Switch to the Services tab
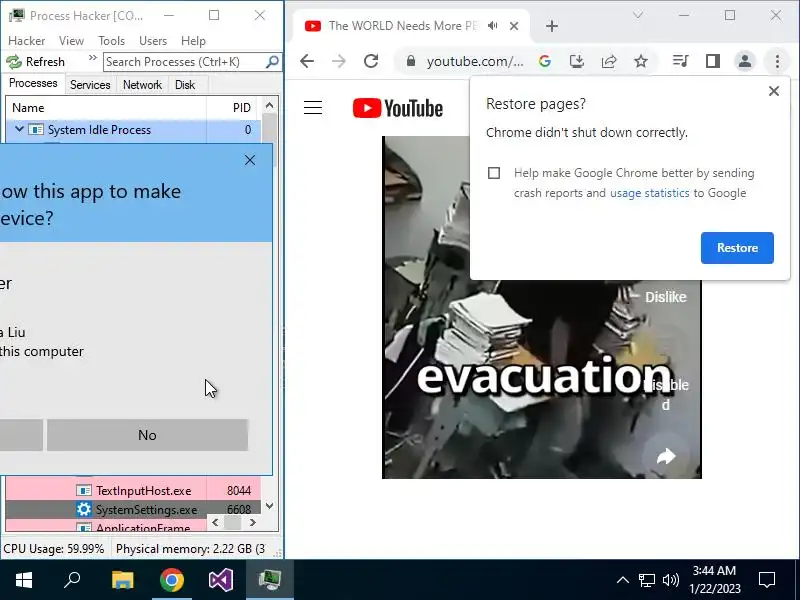 click(90, 85)
